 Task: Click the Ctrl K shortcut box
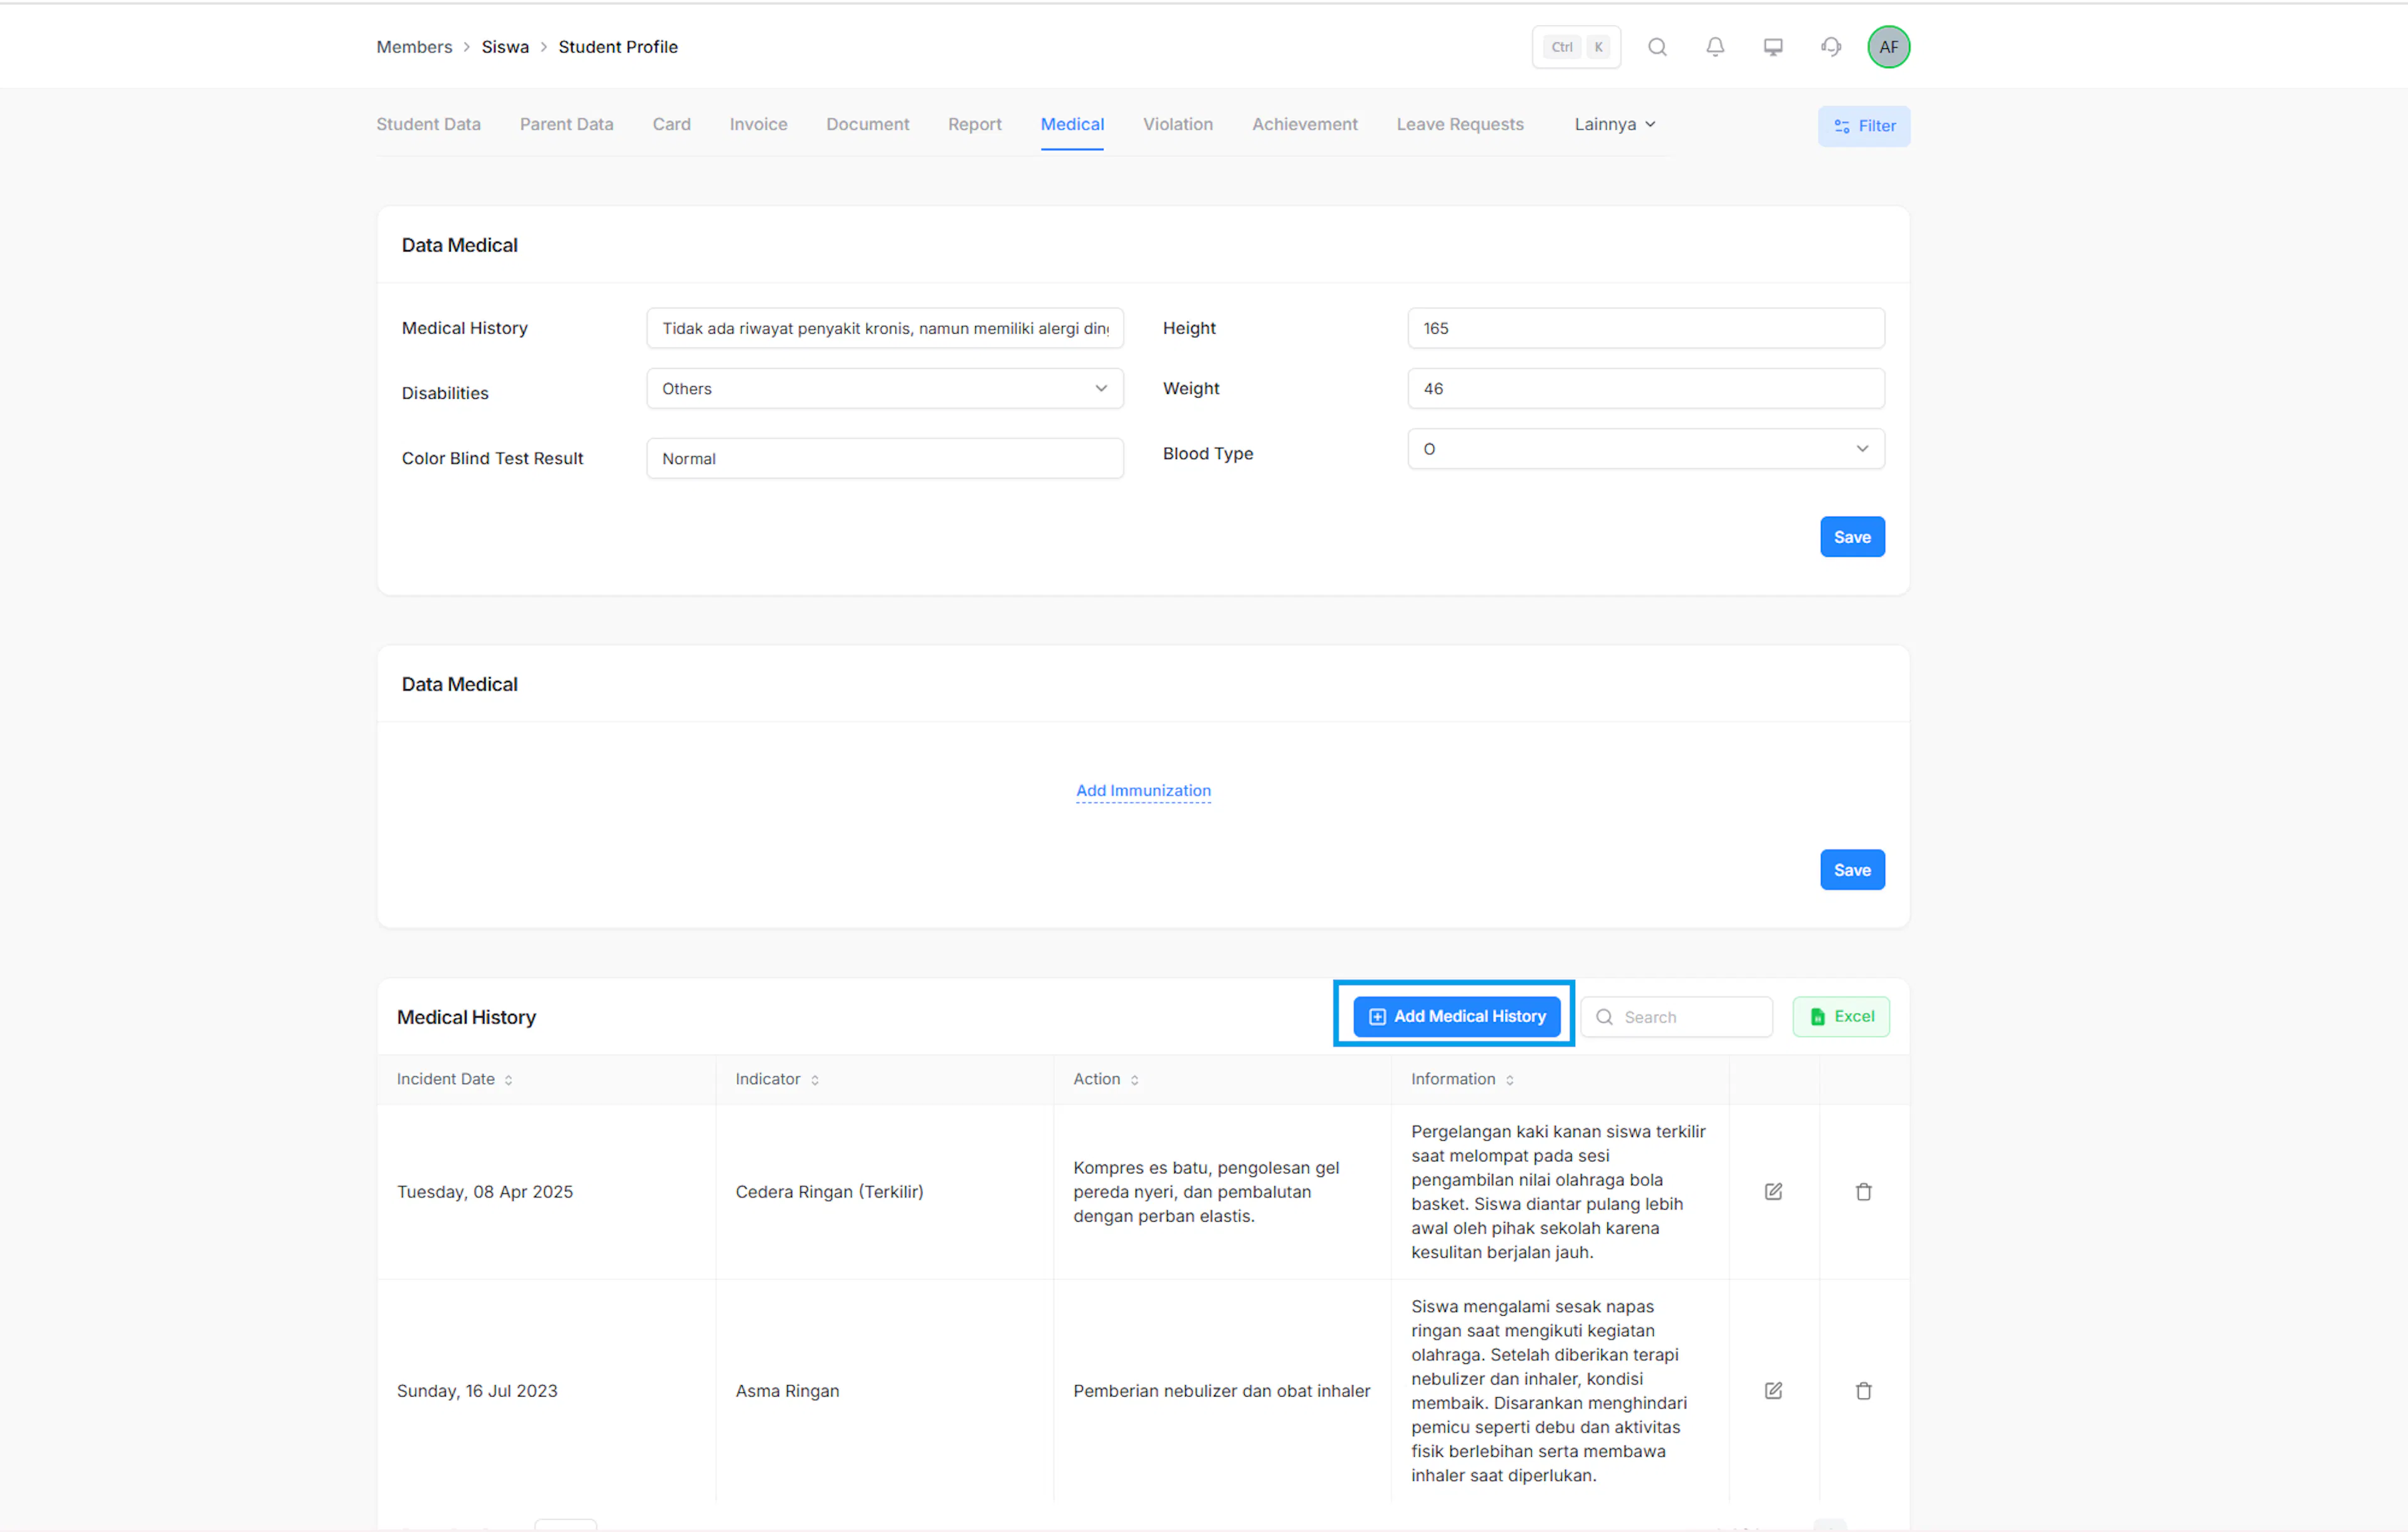pyautogui.click(x=1576, y=47)
